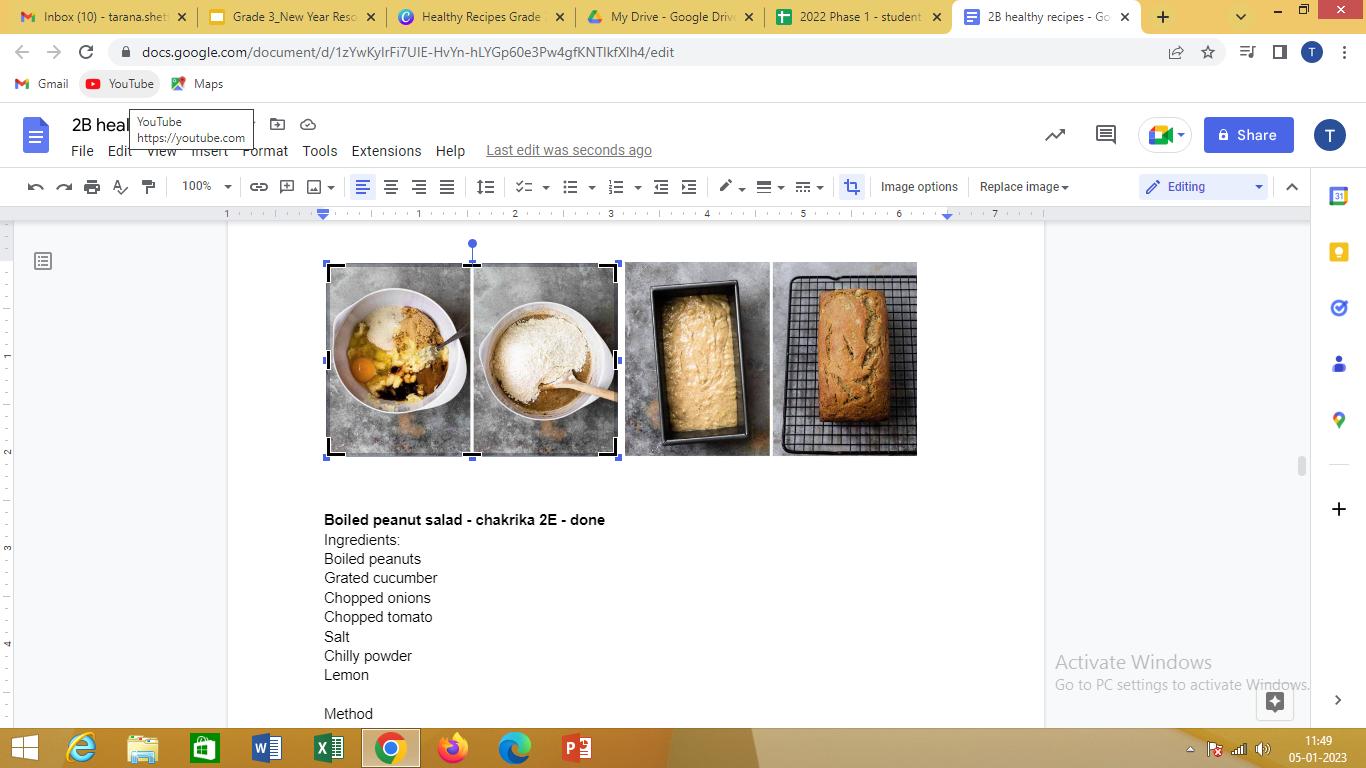
Task: Expand the numbered list dropdown arrow
Action: pyautogui.click(x=638, y=187)
